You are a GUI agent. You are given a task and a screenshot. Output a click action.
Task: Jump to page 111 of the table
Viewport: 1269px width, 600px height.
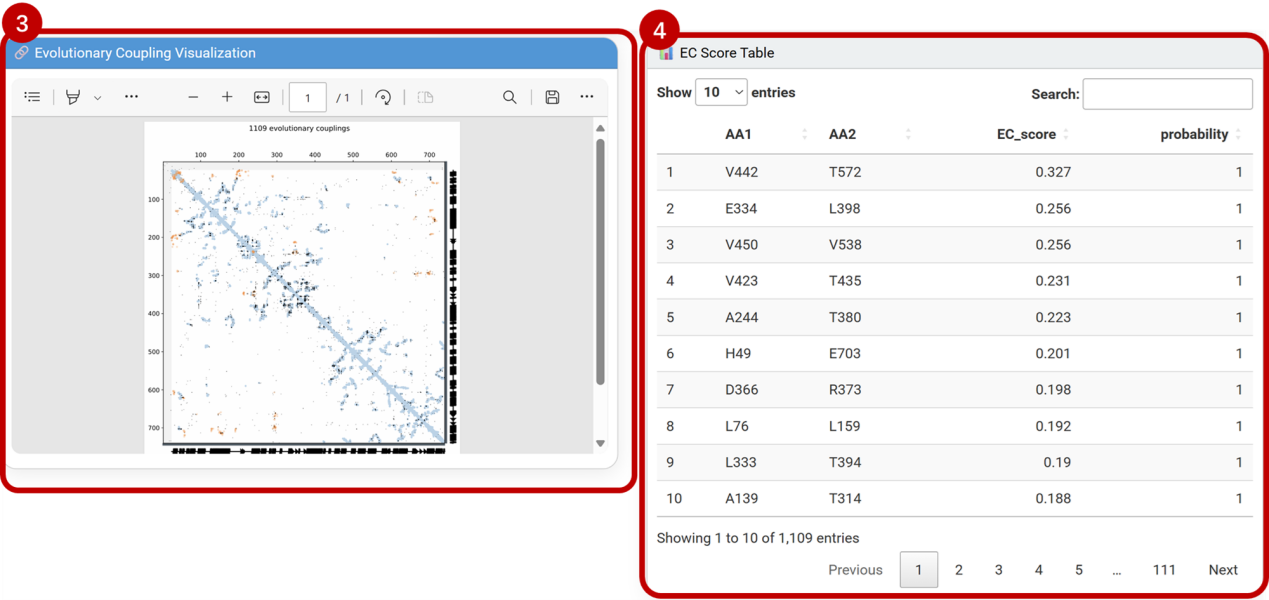[1163, 570]
